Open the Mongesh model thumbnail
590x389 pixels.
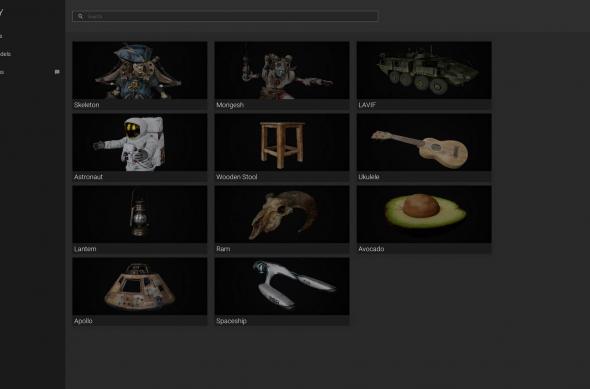click(282, 70)
